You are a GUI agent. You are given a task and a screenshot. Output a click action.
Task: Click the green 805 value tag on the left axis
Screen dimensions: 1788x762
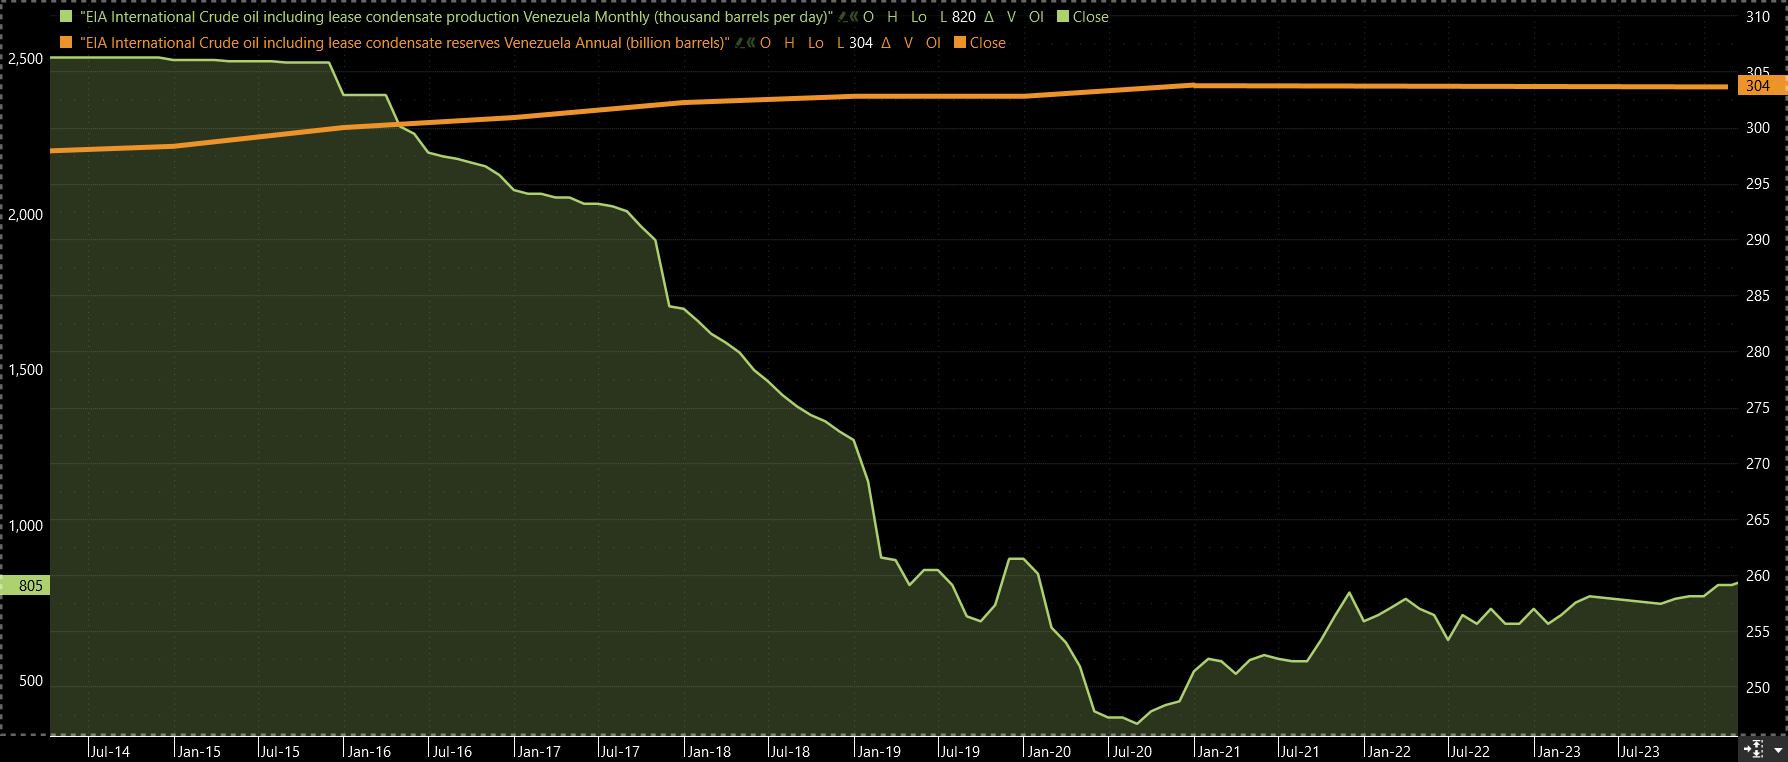[x=26, y=586]
